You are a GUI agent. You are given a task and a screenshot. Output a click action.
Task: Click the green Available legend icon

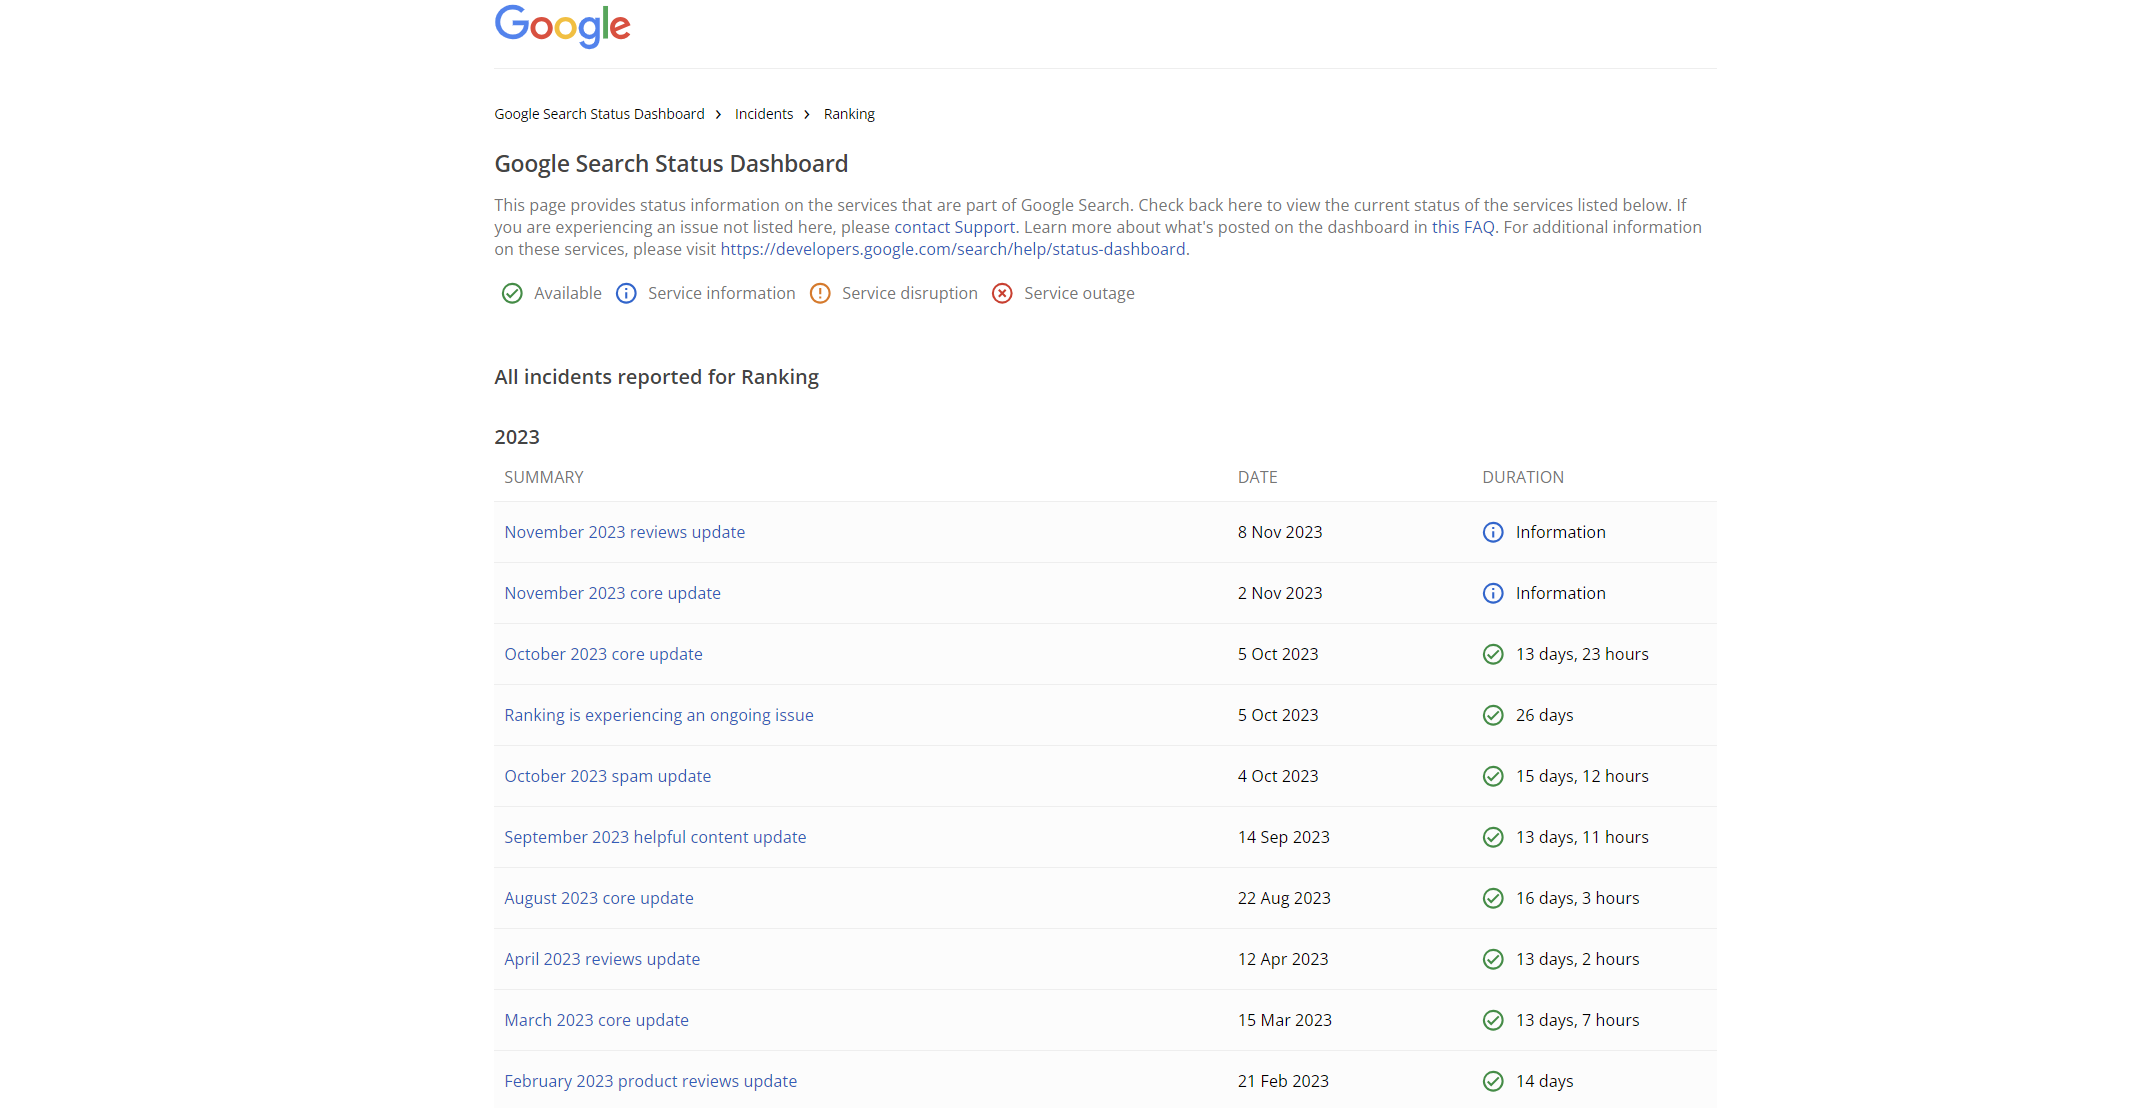(511, 293)
